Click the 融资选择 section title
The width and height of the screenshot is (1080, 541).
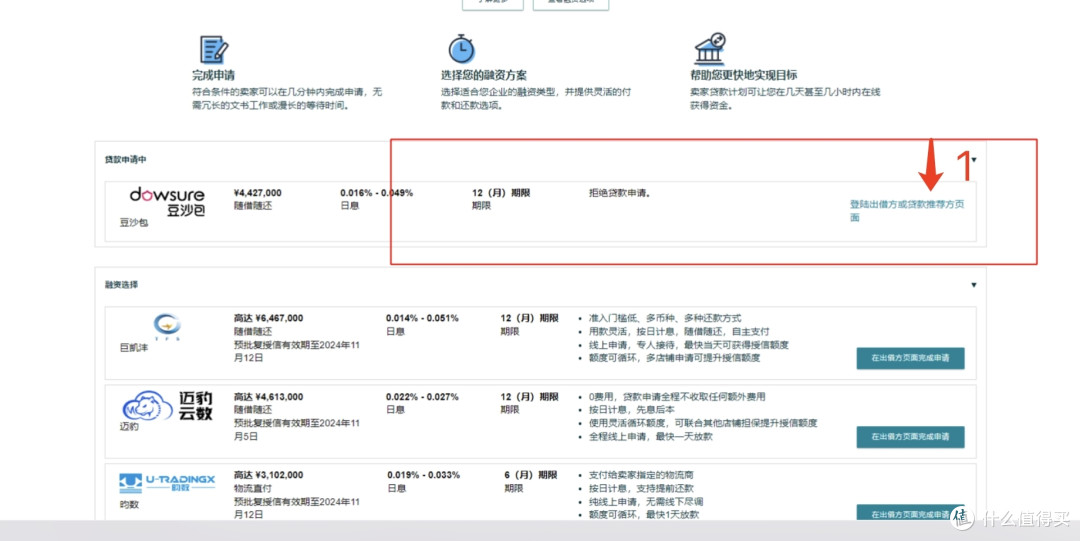point(121,285)
